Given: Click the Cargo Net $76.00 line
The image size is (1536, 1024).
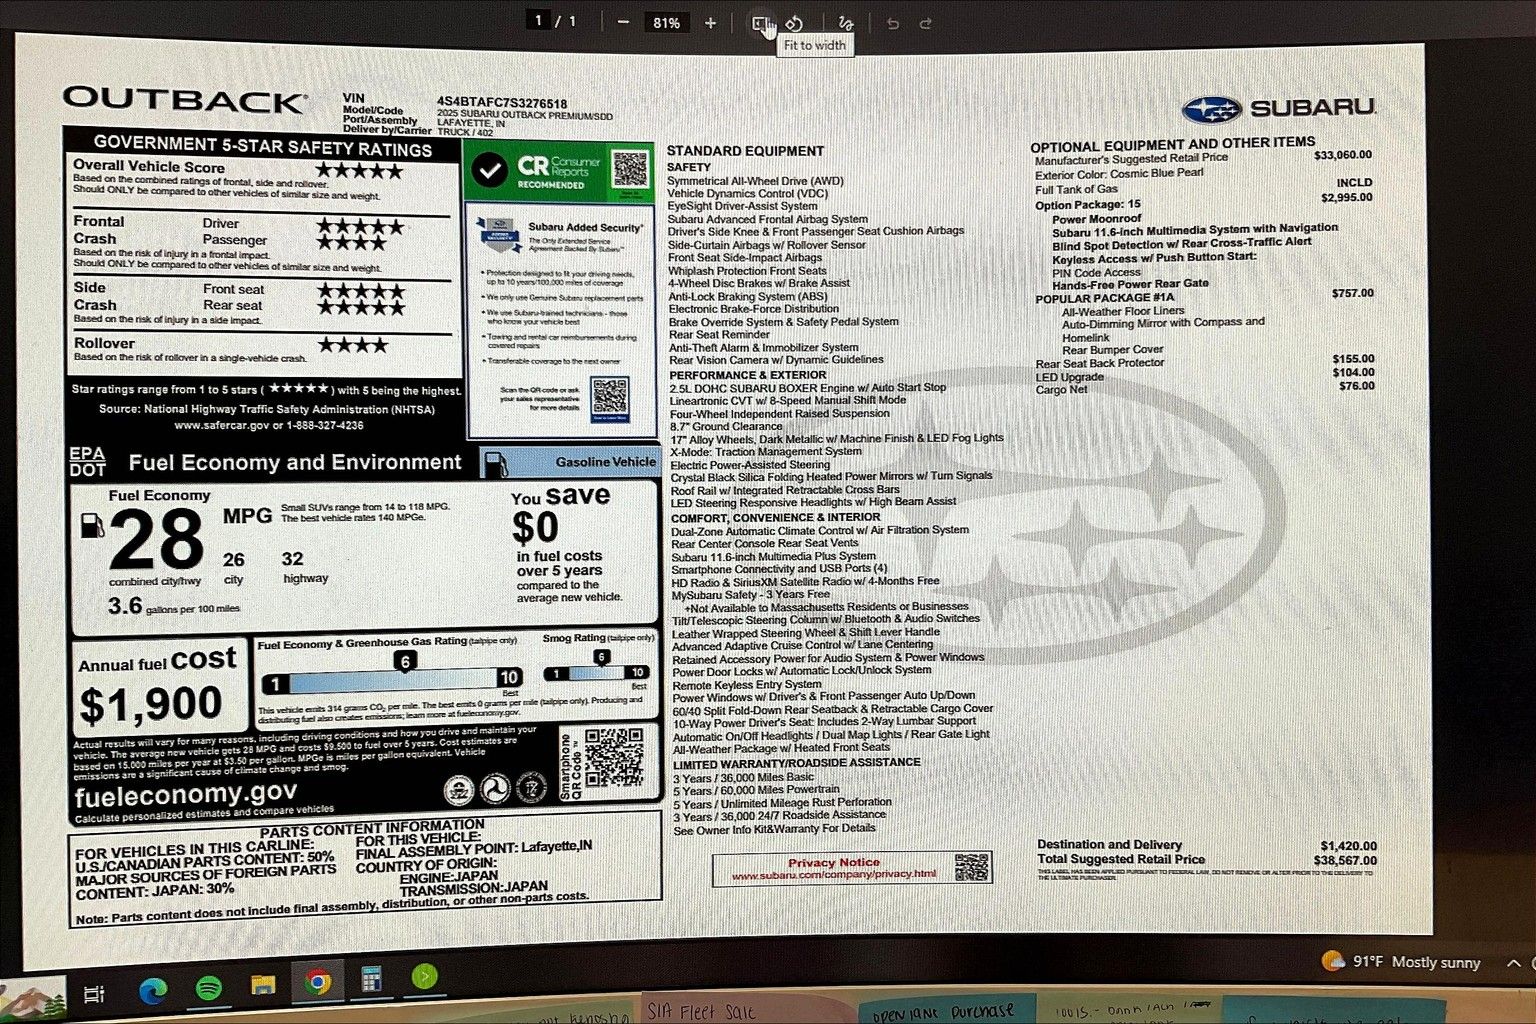Looking at the screenshot, I should click(1205, 387).
